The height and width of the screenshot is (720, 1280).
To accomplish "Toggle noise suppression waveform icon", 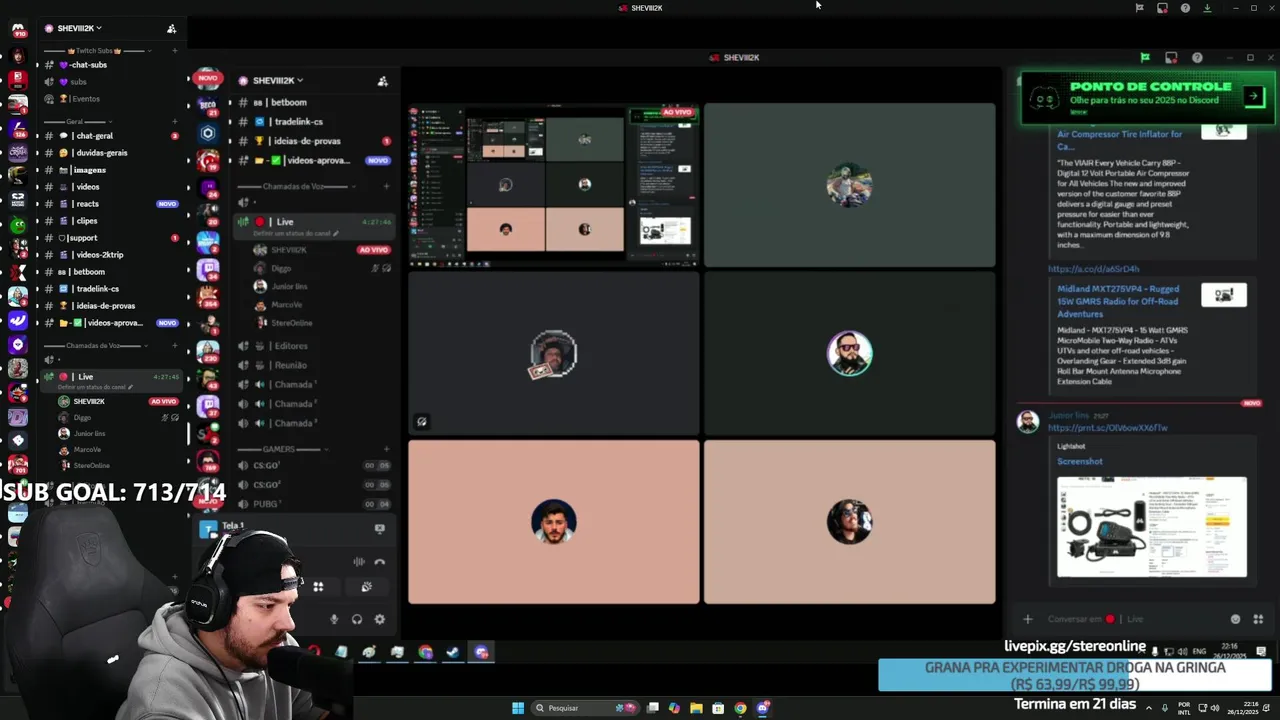I will pyautogui.click(x=358, y=562).
